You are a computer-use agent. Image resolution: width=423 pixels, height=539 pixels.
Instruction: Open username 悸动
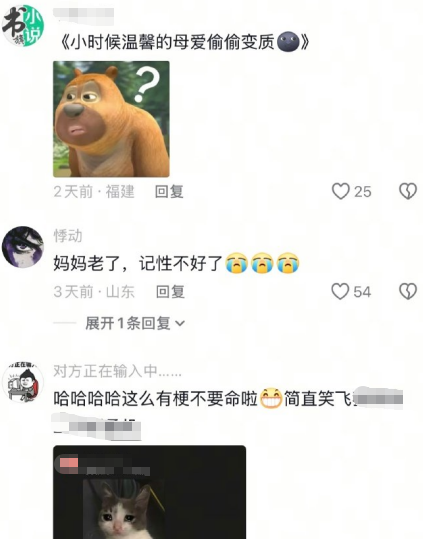(x=68, y=236)
